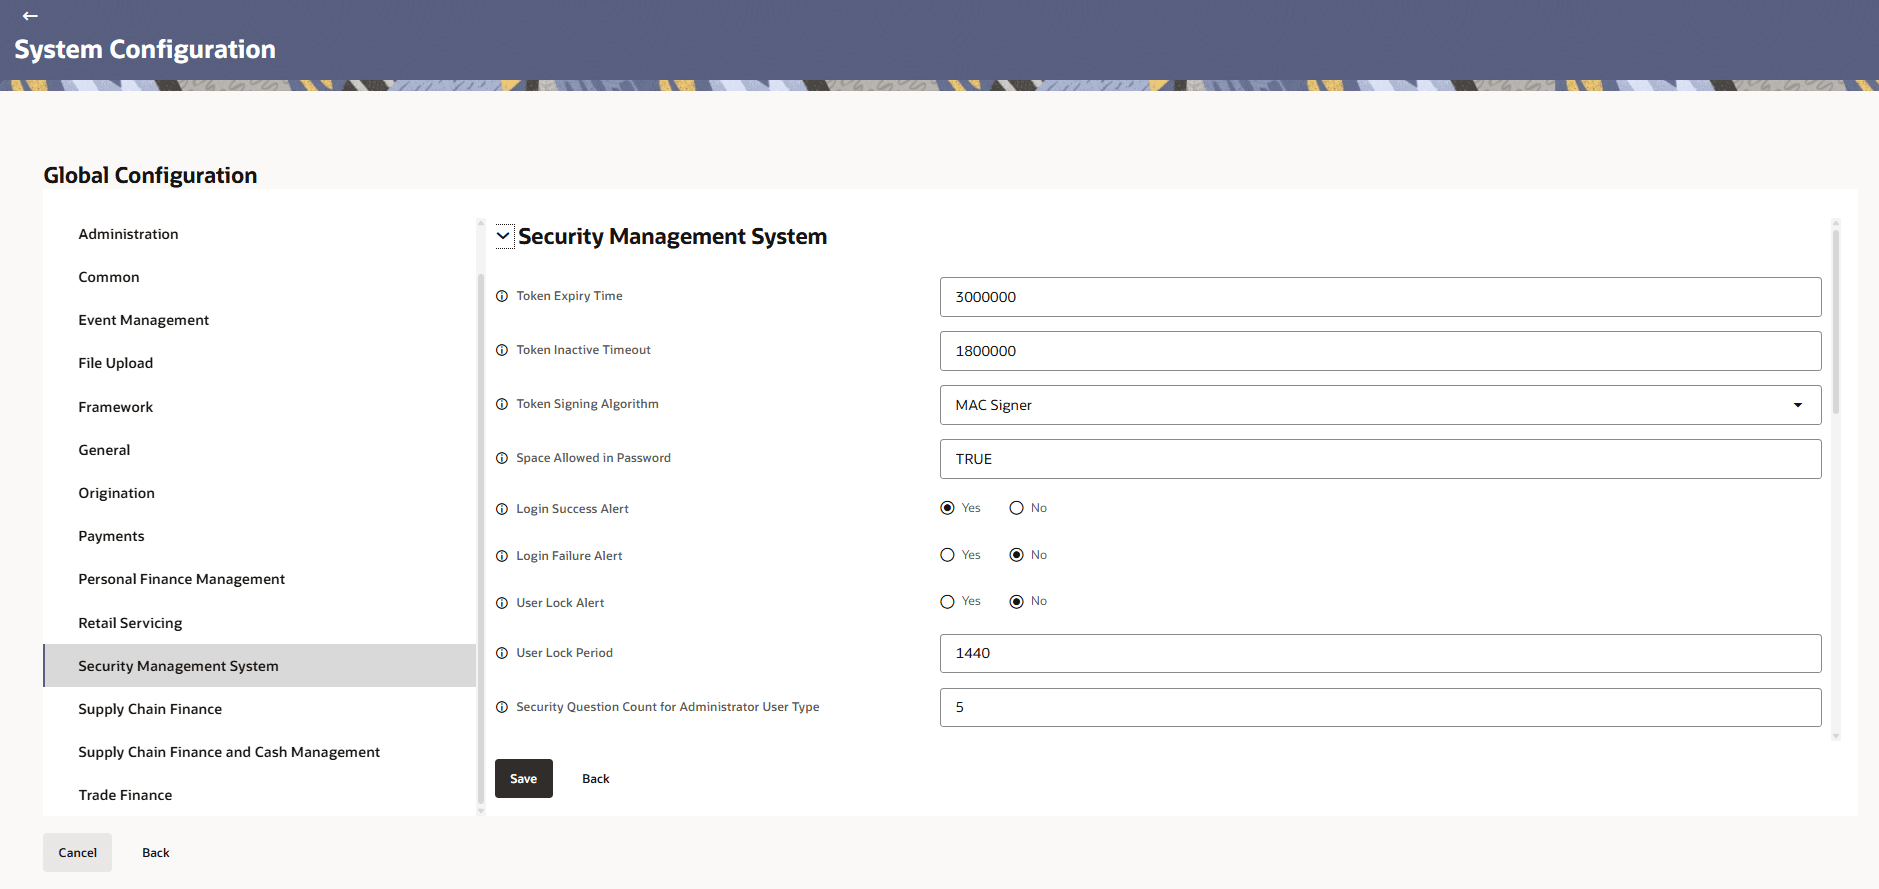The width and height of the screenshot is (1879, 889).
Task: Open the Administration category
Action: click(259, 234)
